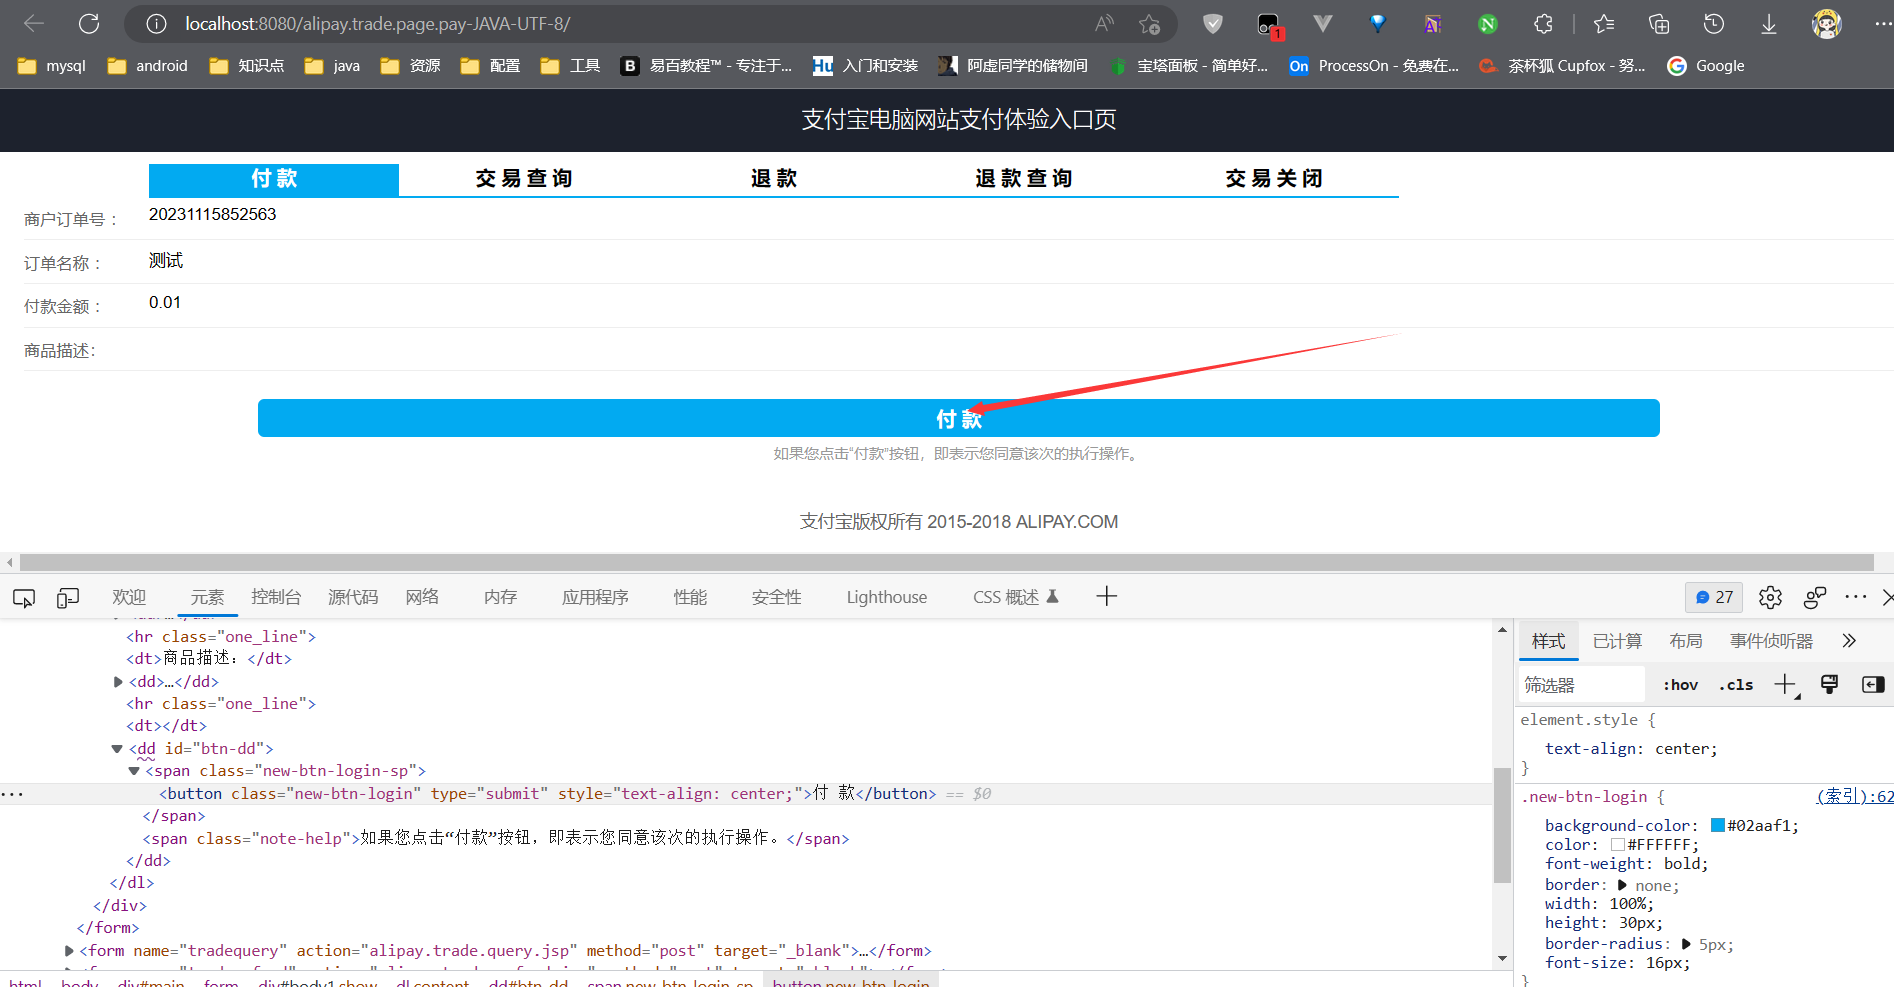Go back with the browser back arrow

click(x=34, y=23)
